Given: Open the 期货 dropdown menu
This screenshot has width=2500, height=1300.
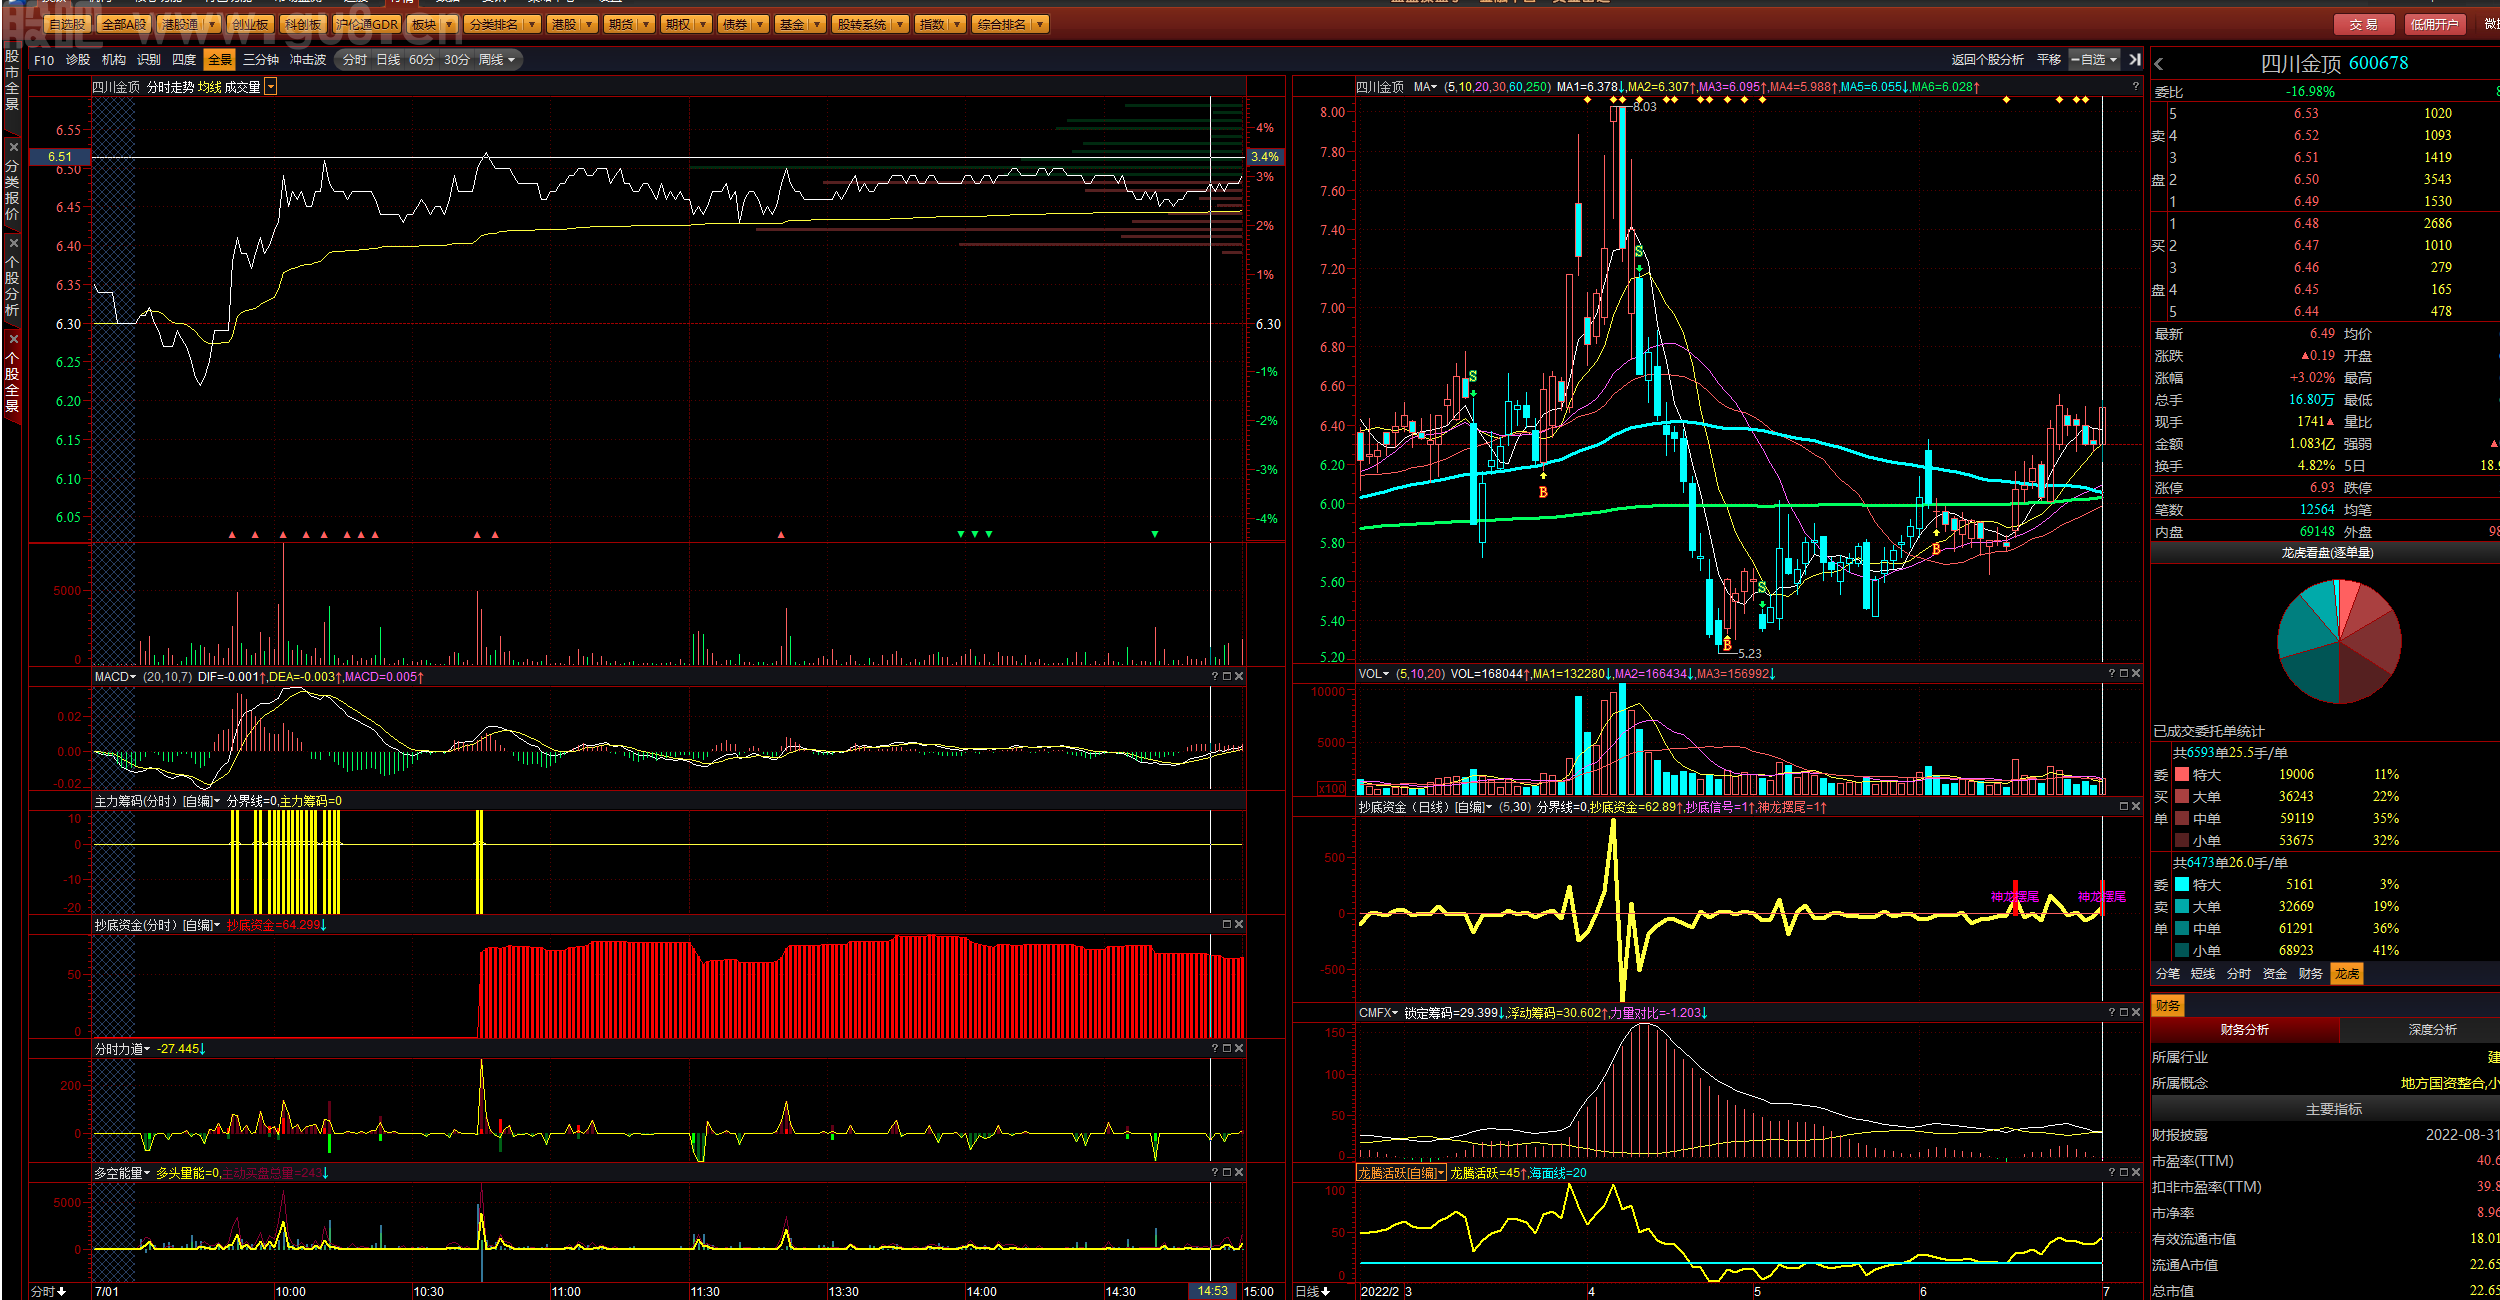Looking at the screenshot, I should pos(647,25).
